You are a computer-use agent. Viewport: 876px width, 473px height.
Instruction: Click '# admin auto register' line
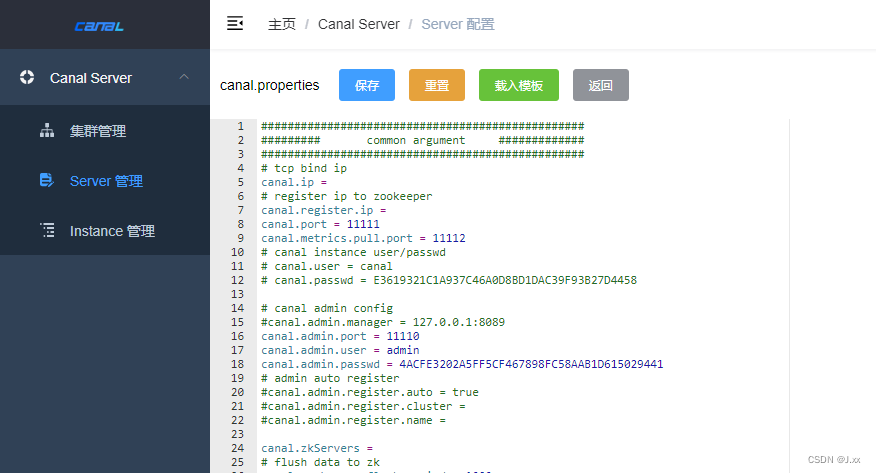click(330, 378)
